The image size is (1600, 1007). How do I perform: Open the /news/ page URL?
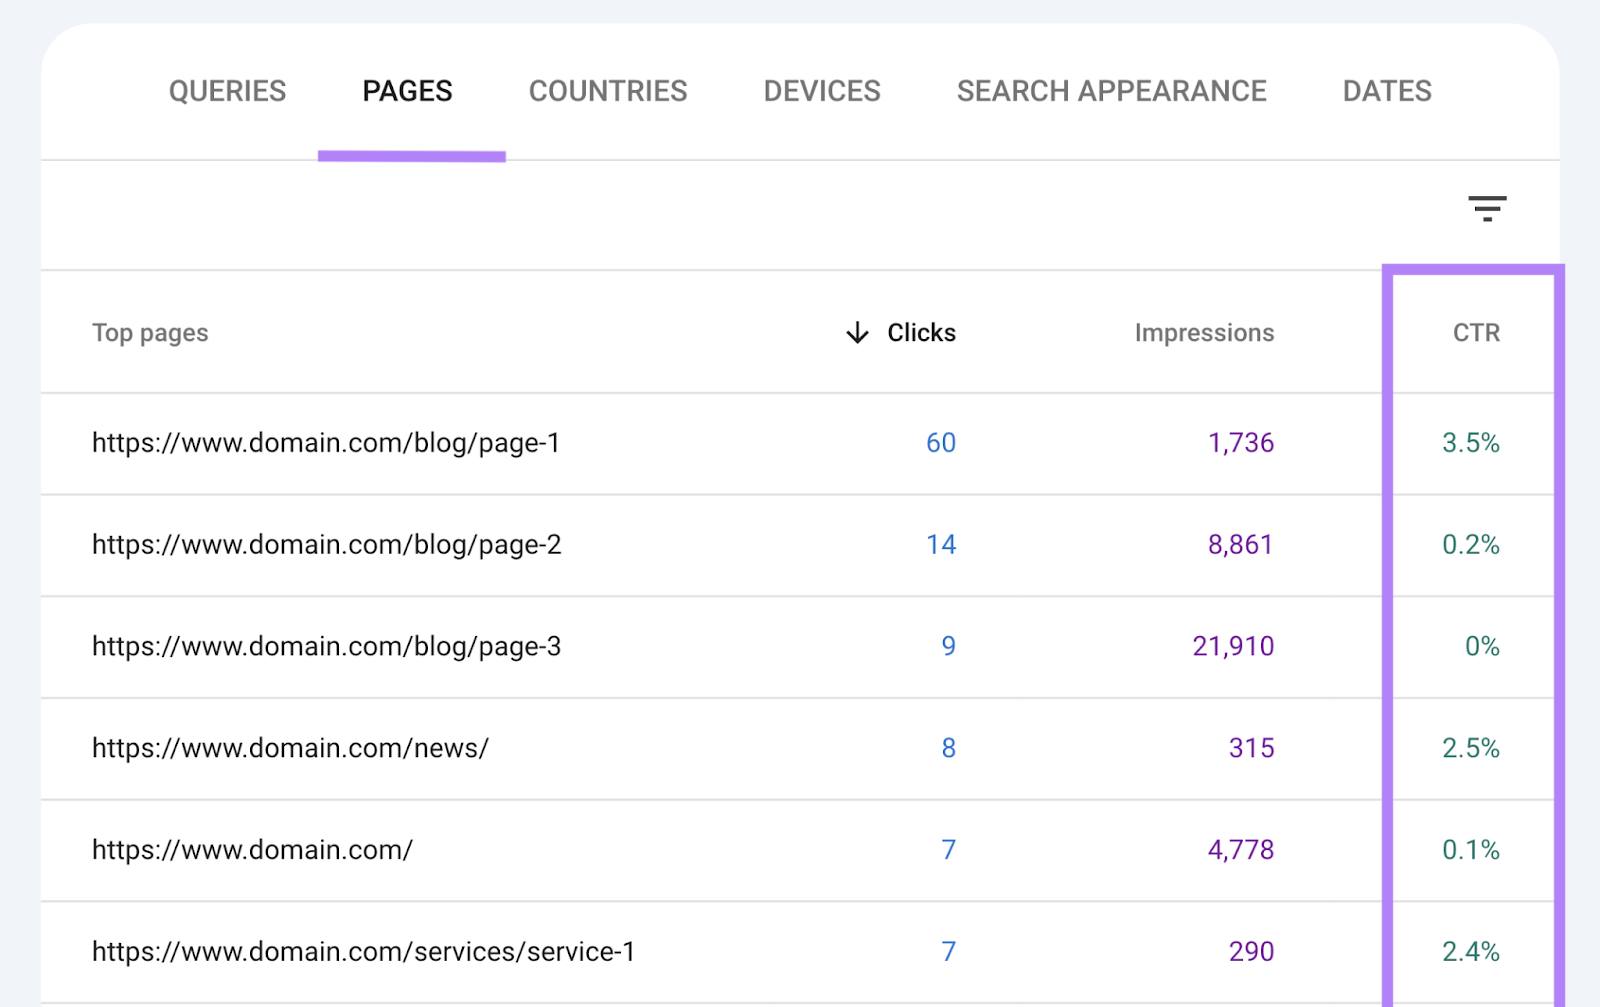pos(289,748)
